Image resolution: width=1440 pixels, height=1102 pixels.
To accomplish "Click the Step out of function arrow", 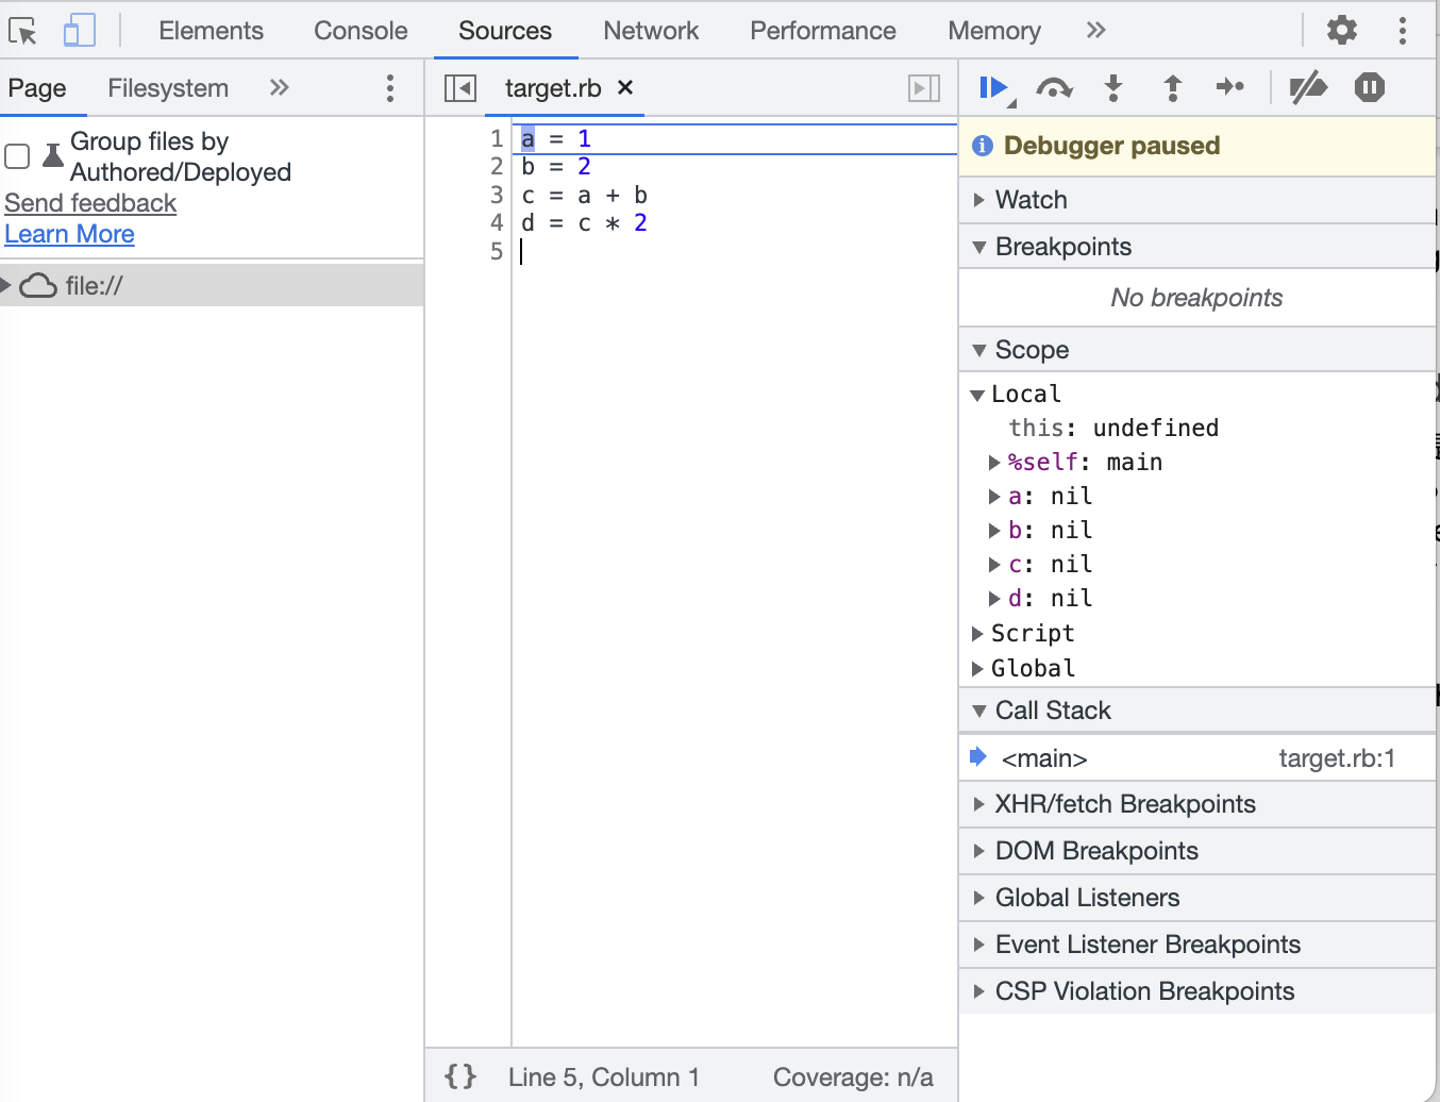I will pyautogui.click(x=1172, y=88).
